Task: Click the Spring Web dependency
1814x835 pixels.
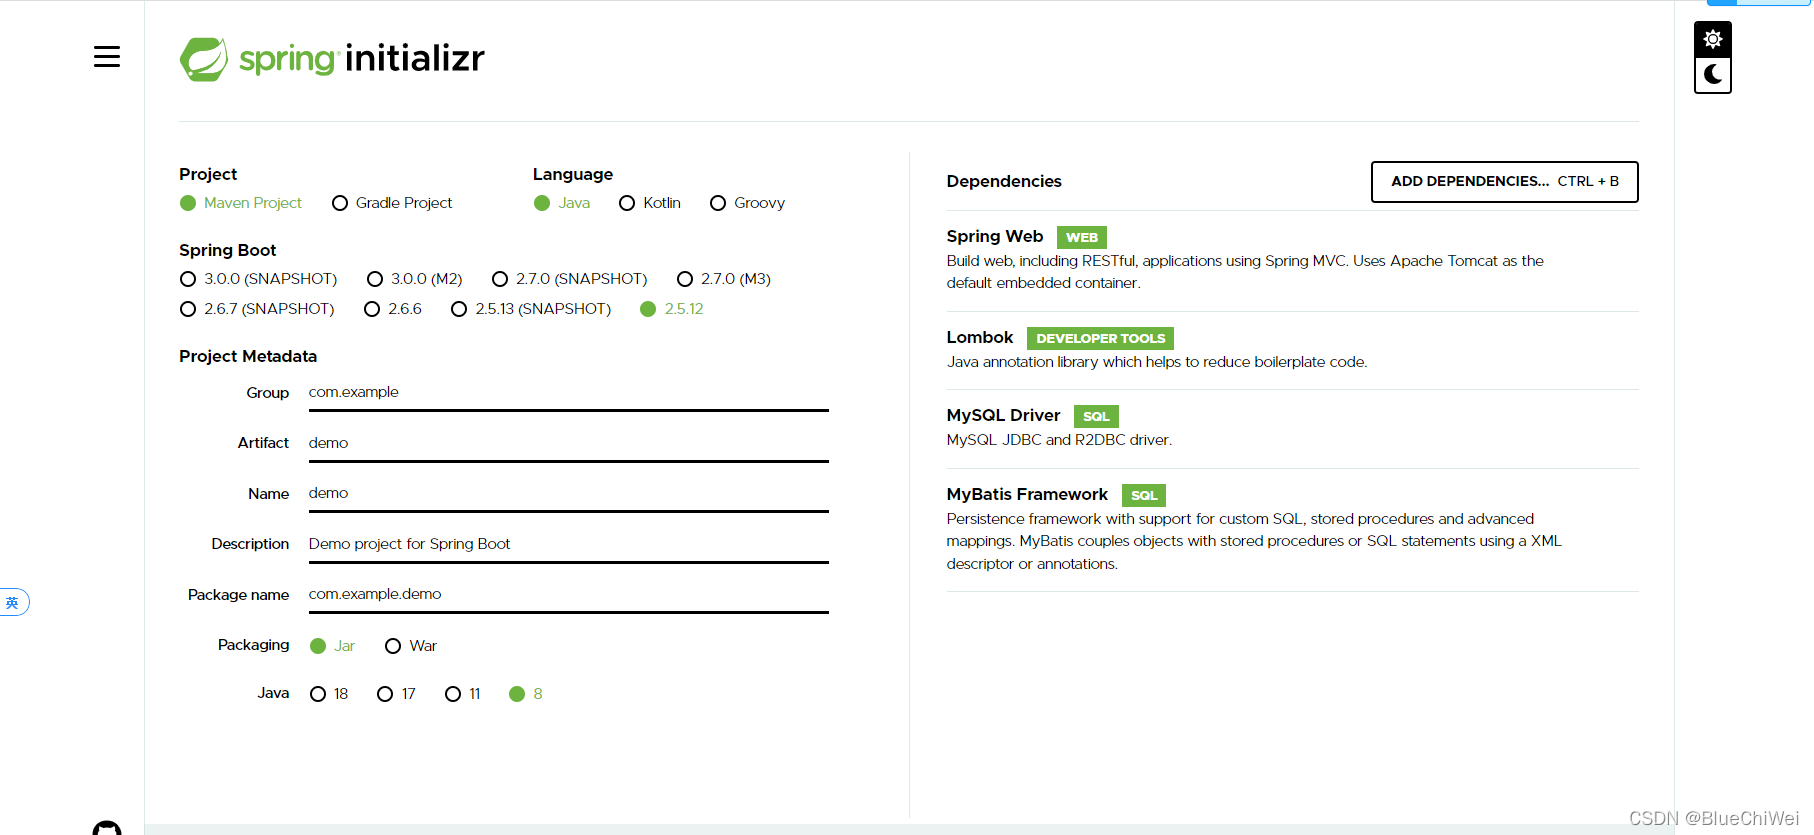Action: (x=1292, y=260)
